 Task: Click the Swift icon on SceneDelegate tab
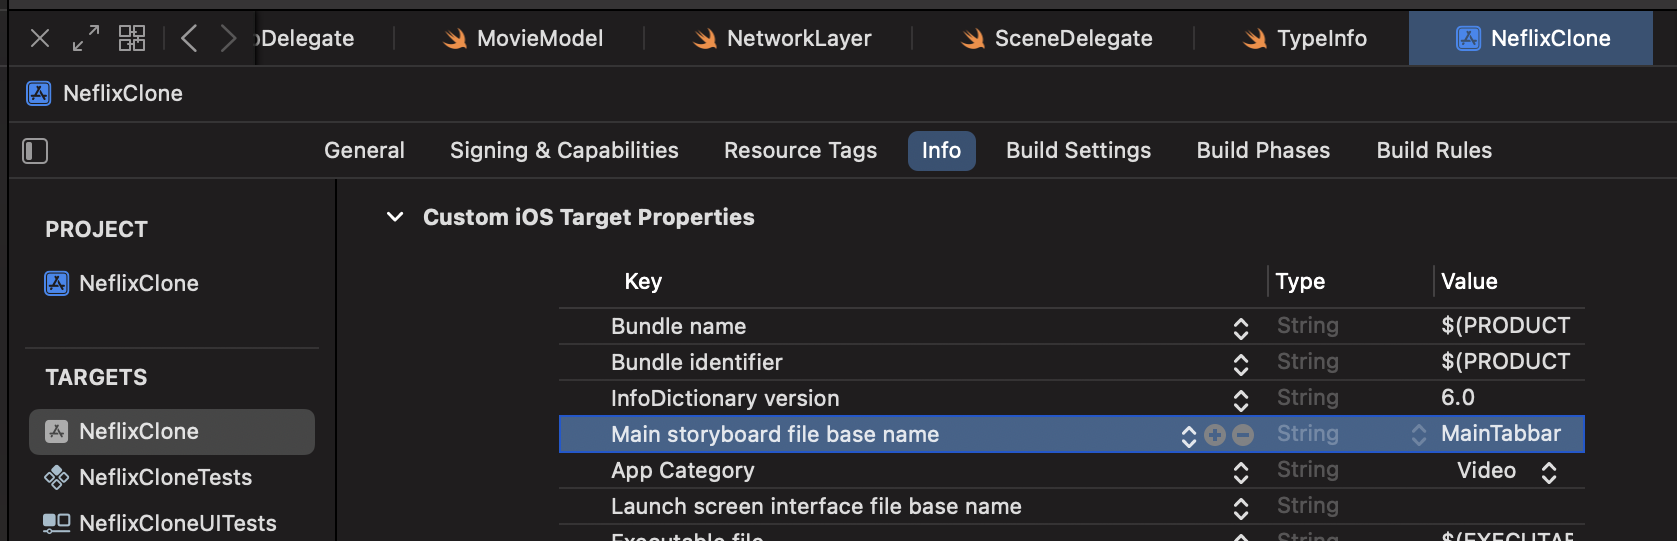(x=973, y=38)
